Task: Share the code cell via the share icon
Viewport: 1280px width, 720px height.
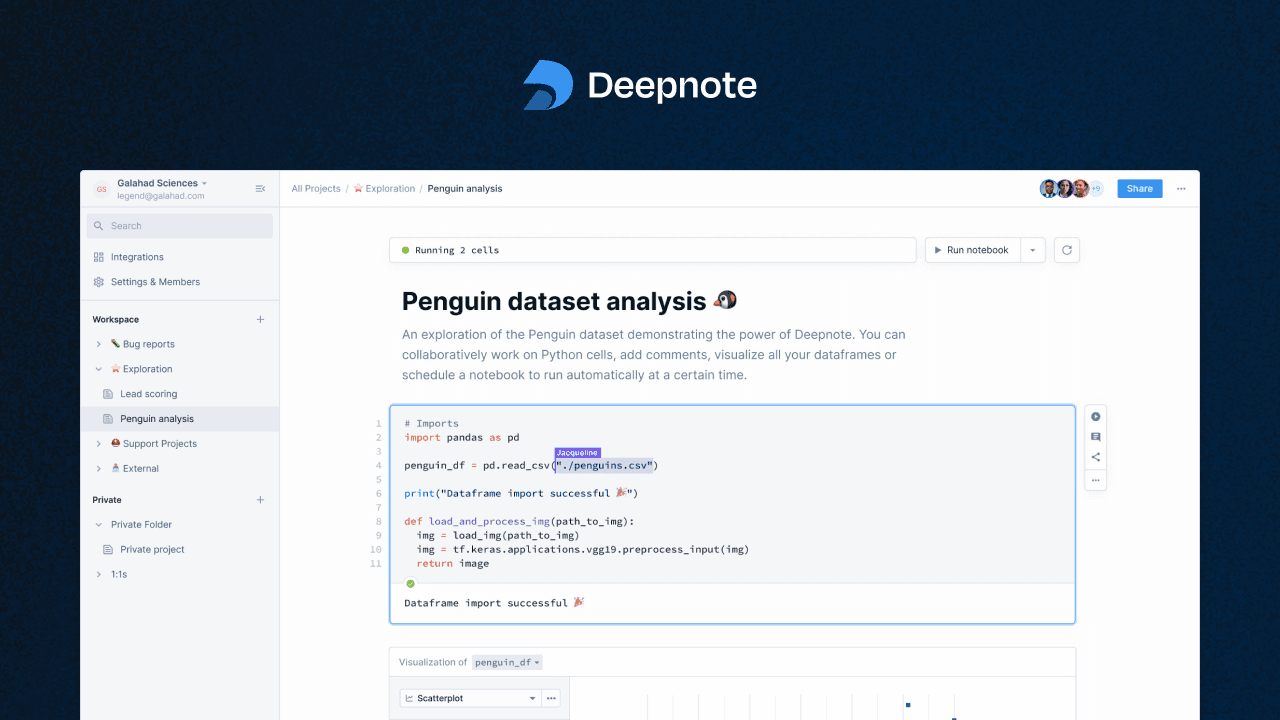Action: pos(1095,456)
